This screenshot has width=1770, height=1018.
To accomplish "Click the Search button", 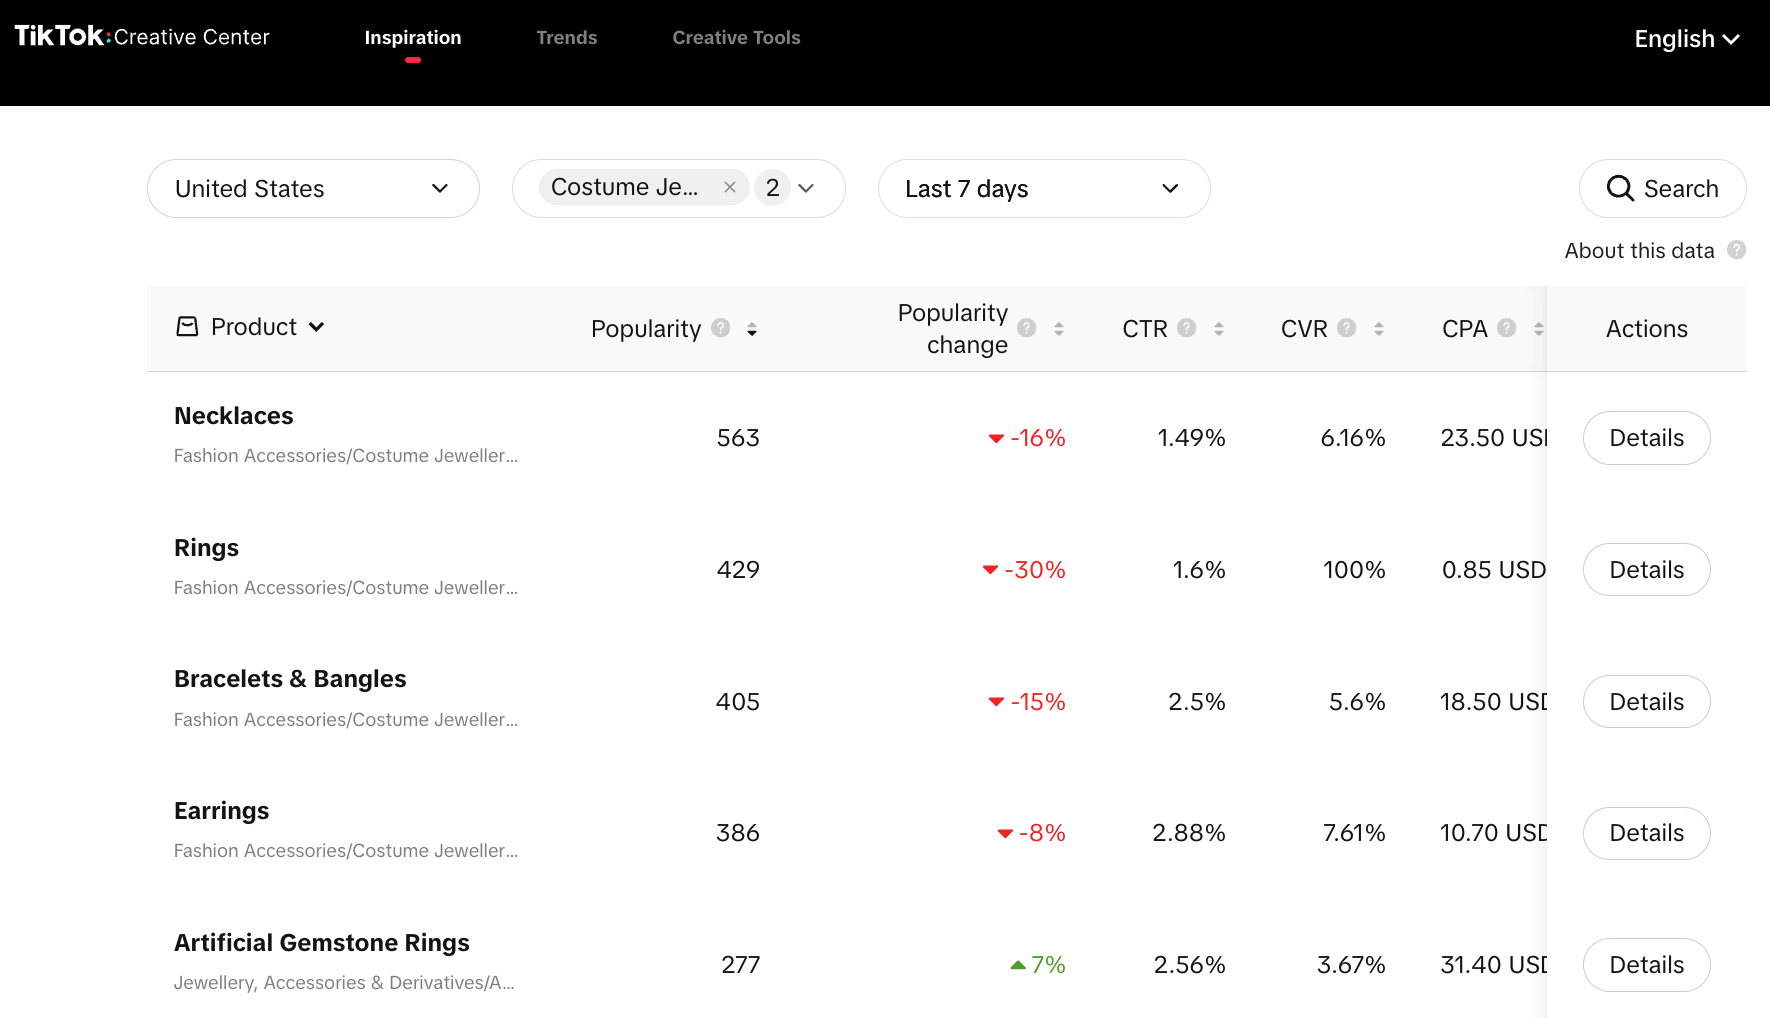I will [1662, 189].
